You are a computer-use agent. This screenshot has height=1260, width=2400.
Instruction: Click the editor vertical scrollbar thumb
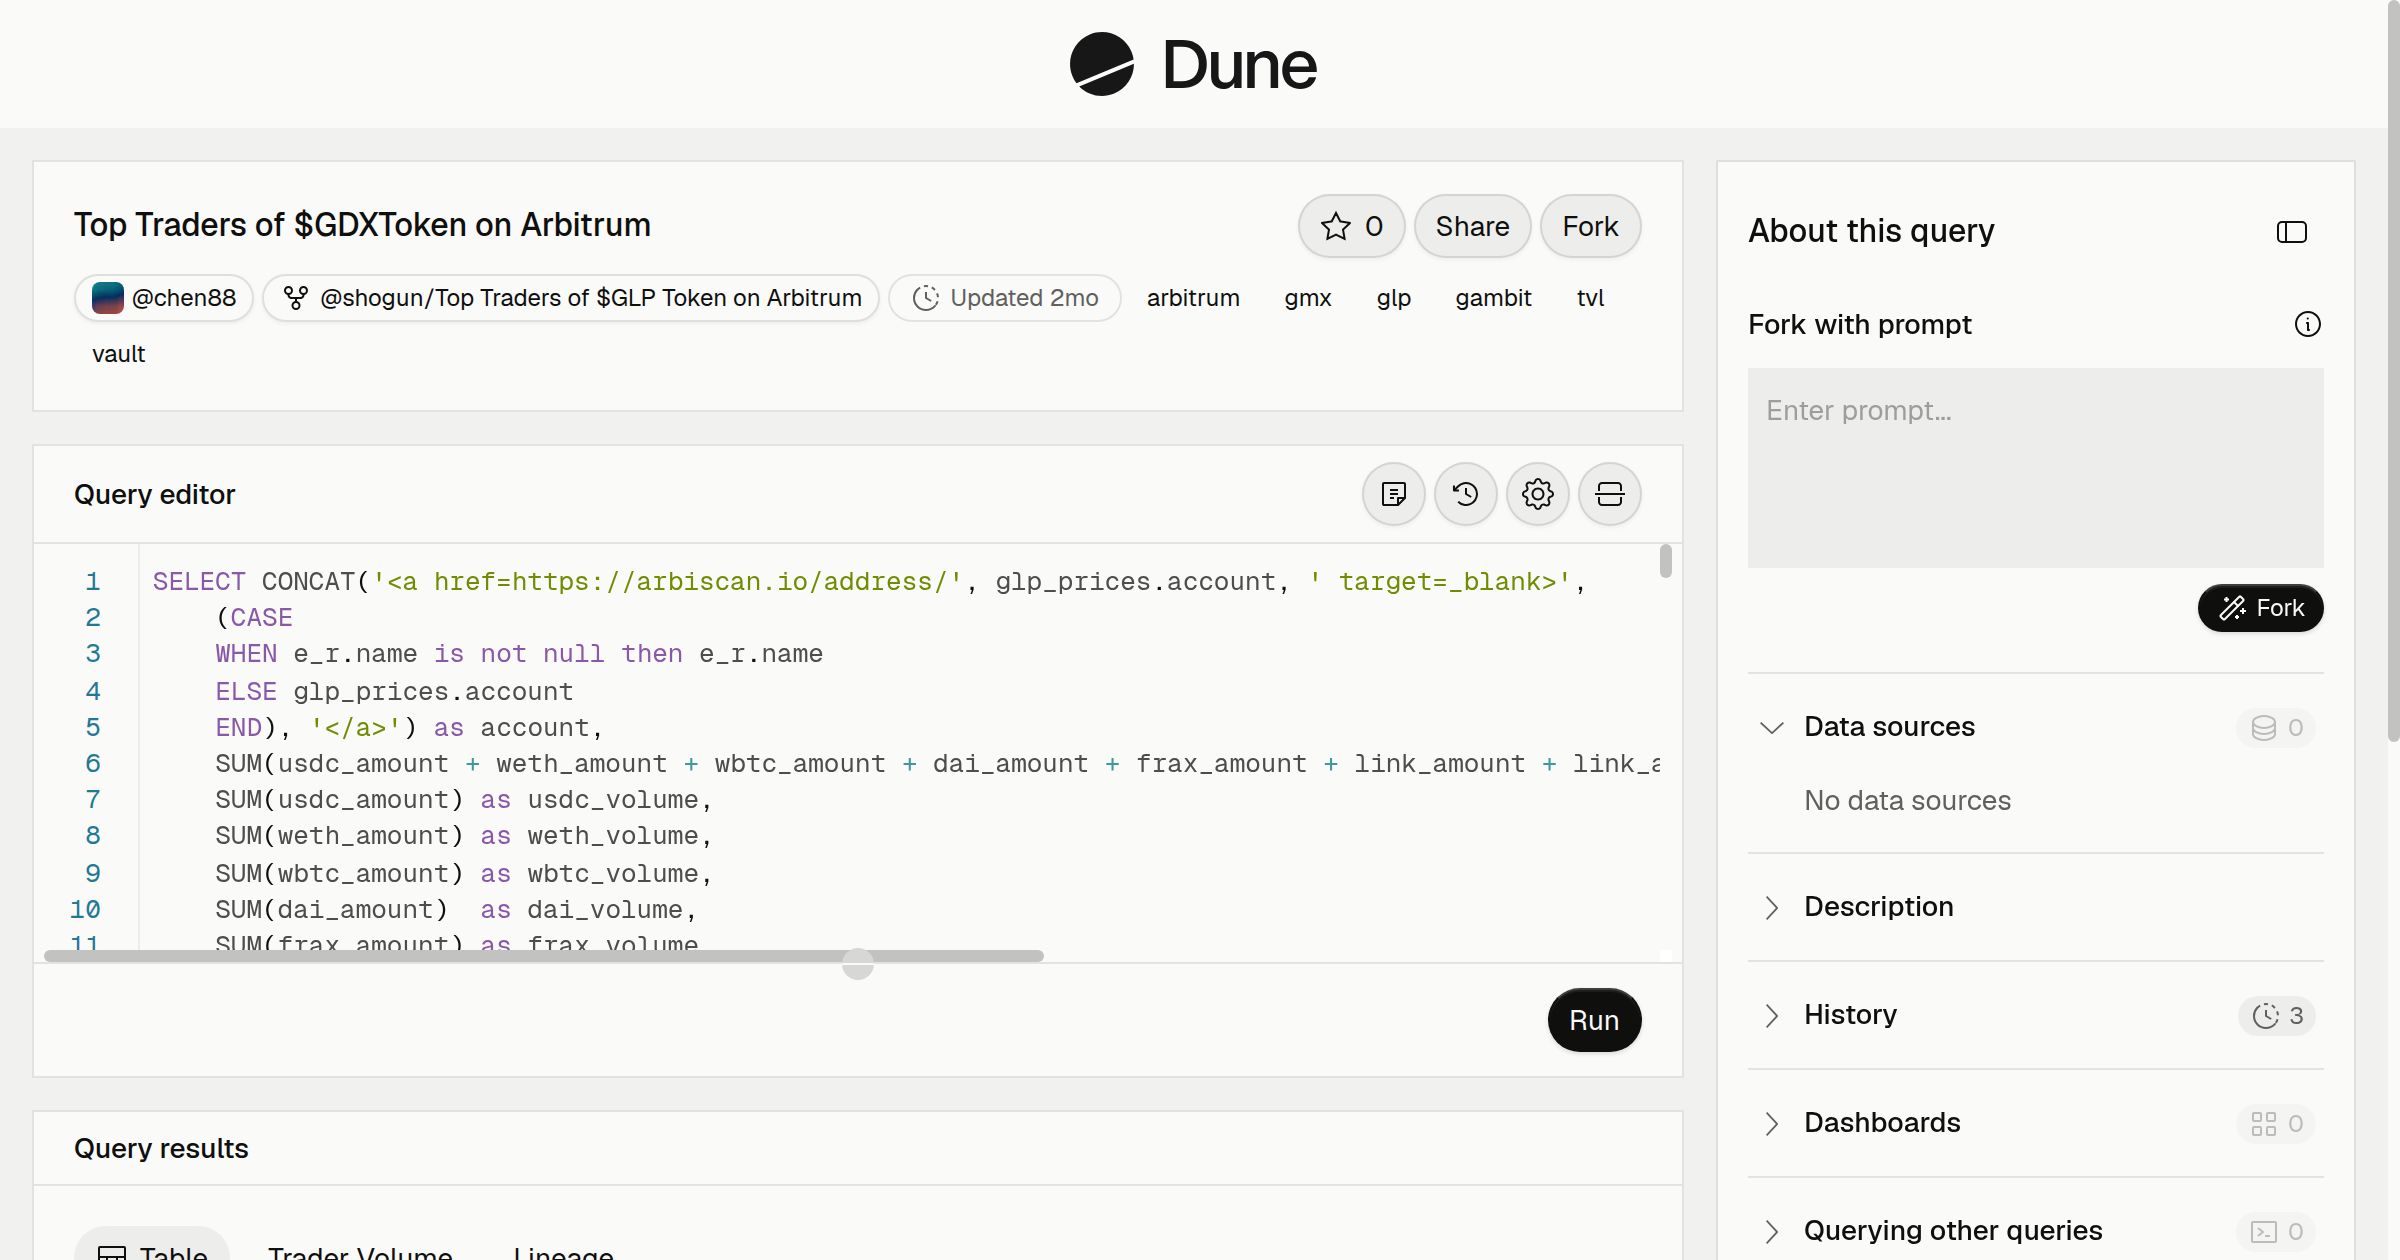[1665, 560]
